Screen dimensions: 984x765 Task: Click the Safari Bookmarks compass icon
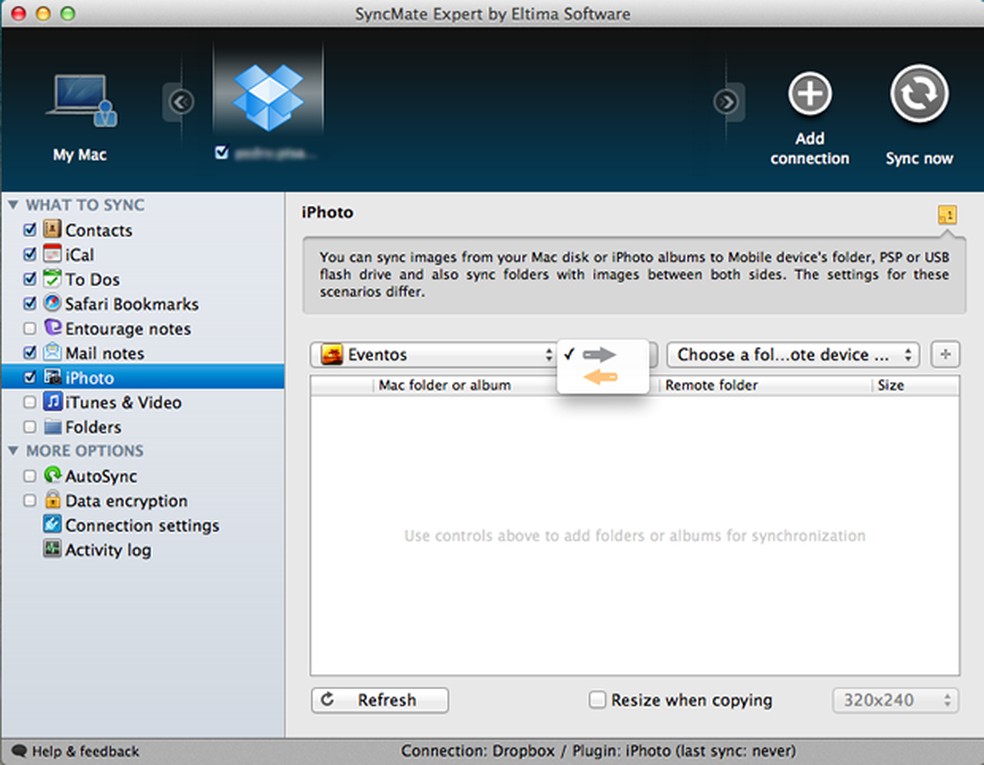pos(52,303)
